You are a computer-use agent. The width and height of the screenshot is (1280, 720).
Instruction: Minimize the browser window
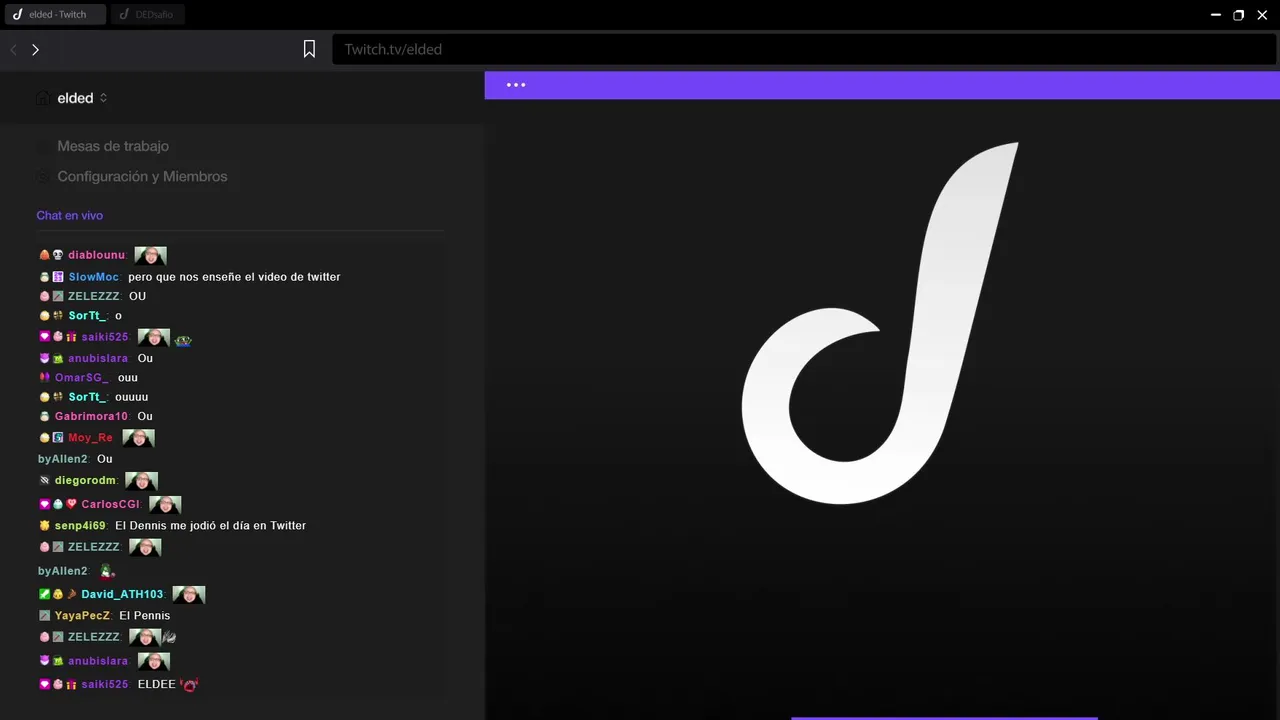[x=1216, y=15]
